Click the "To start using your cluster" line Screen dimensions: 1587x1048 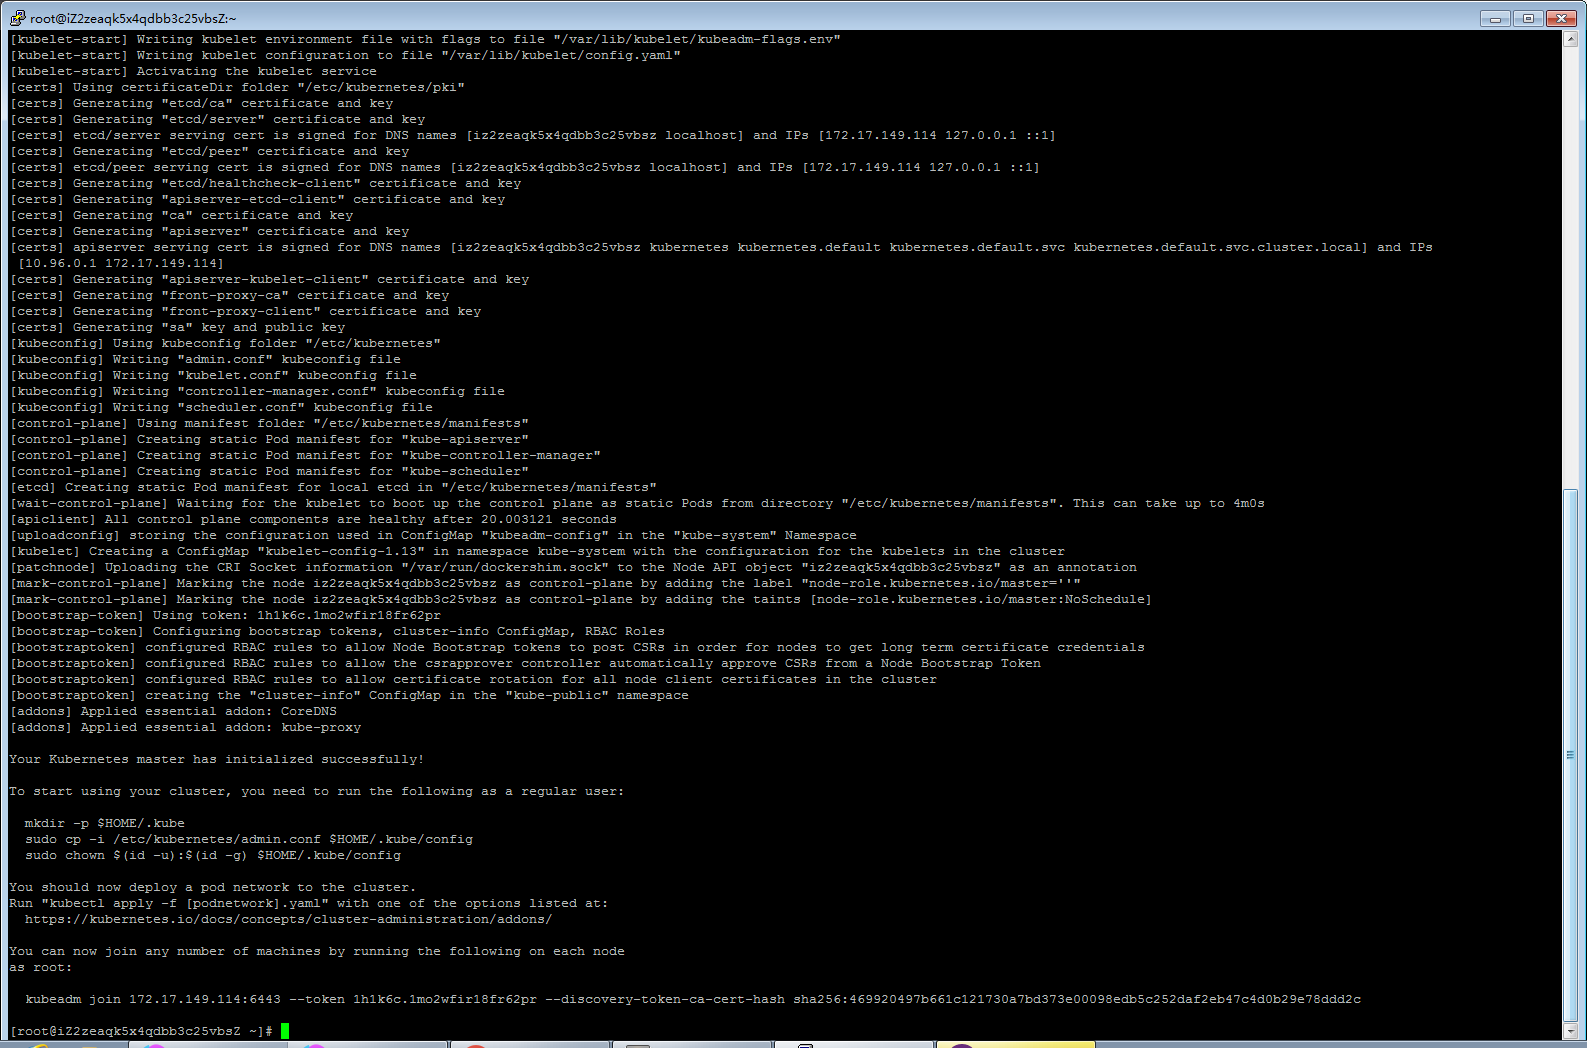point(317,791)
